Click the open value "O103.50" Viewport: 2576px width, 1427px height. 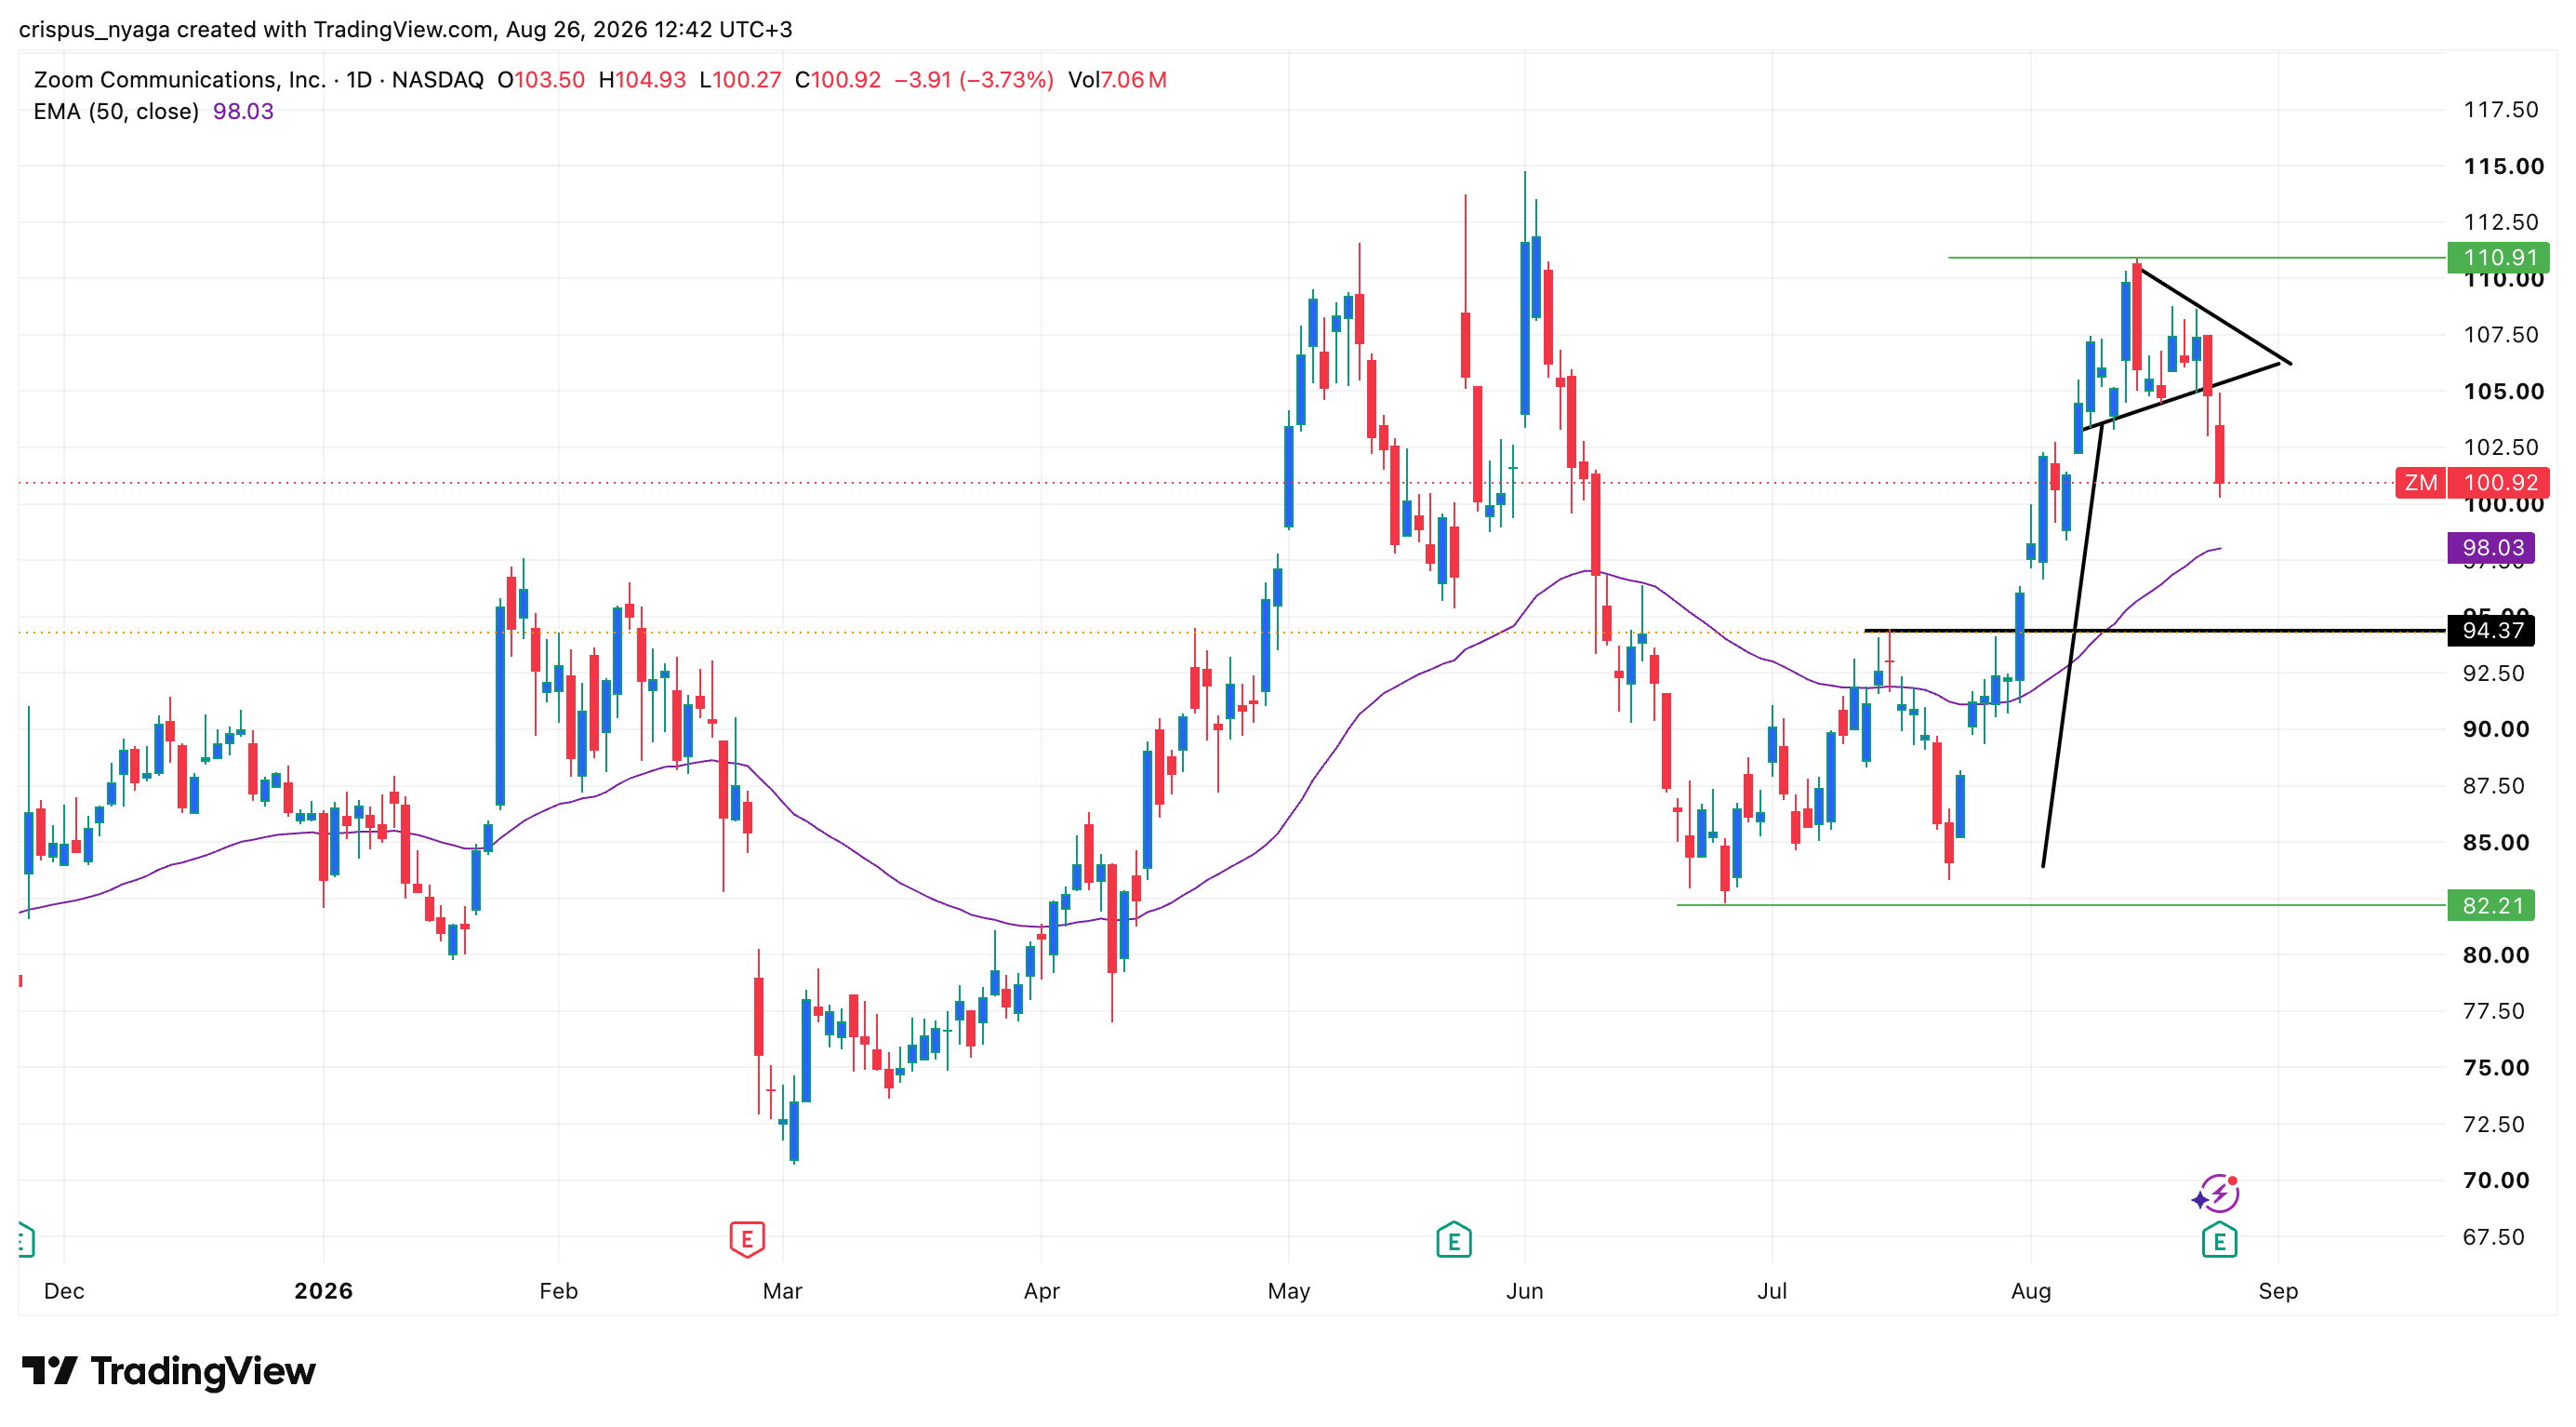[541, 80]
